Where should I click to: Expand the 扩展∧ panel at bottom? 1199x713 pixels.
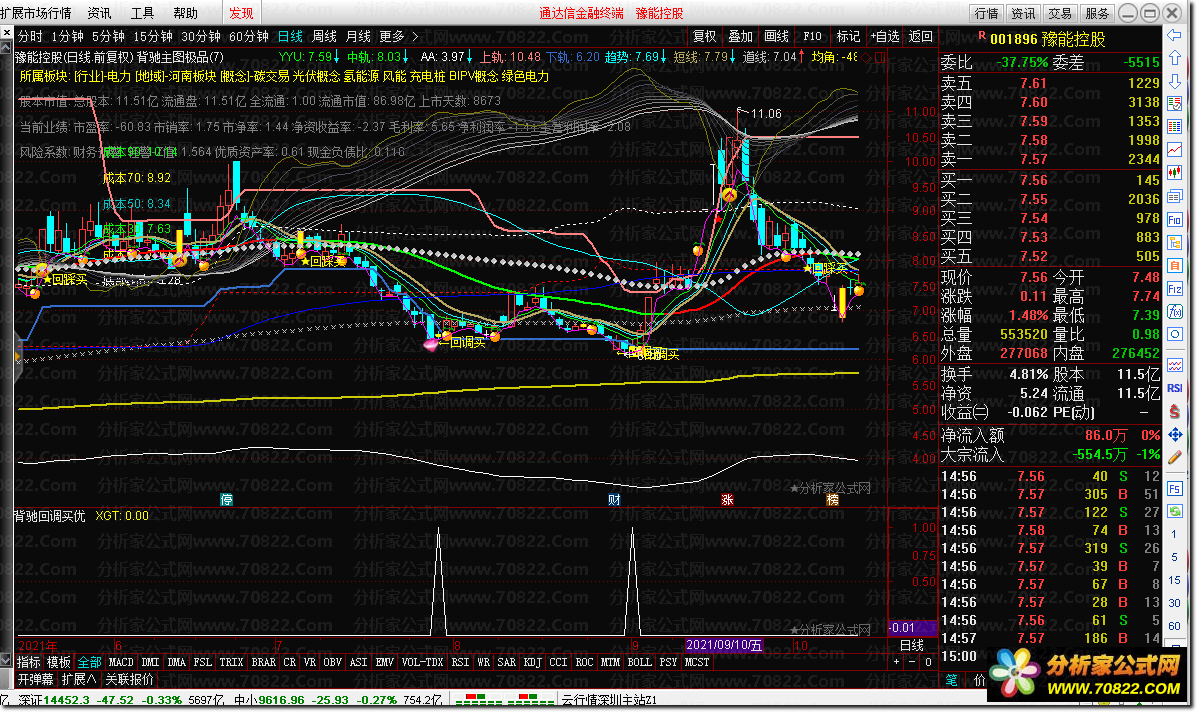click(x=79, y=679)
